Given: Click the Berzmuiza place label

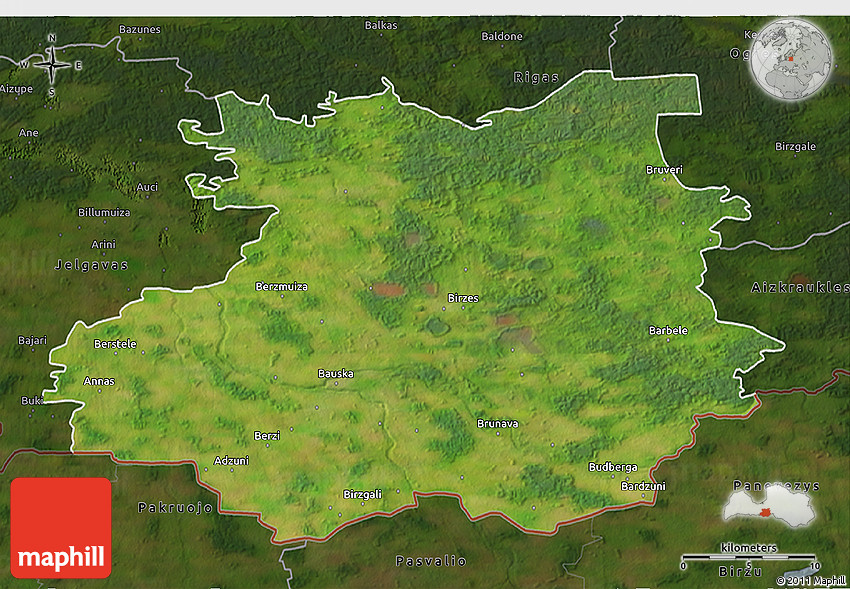Looking at the screenshot, I should (282, 286).
